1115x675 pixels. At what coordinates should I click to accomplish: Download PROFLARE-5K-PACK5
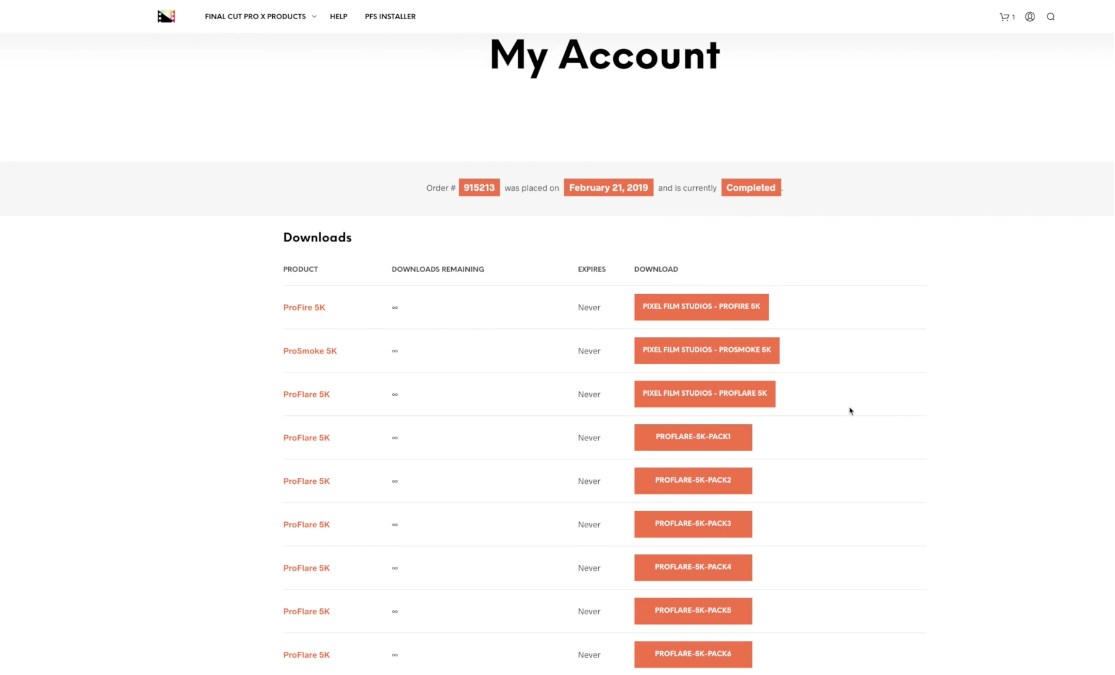(x=693, y=610)
